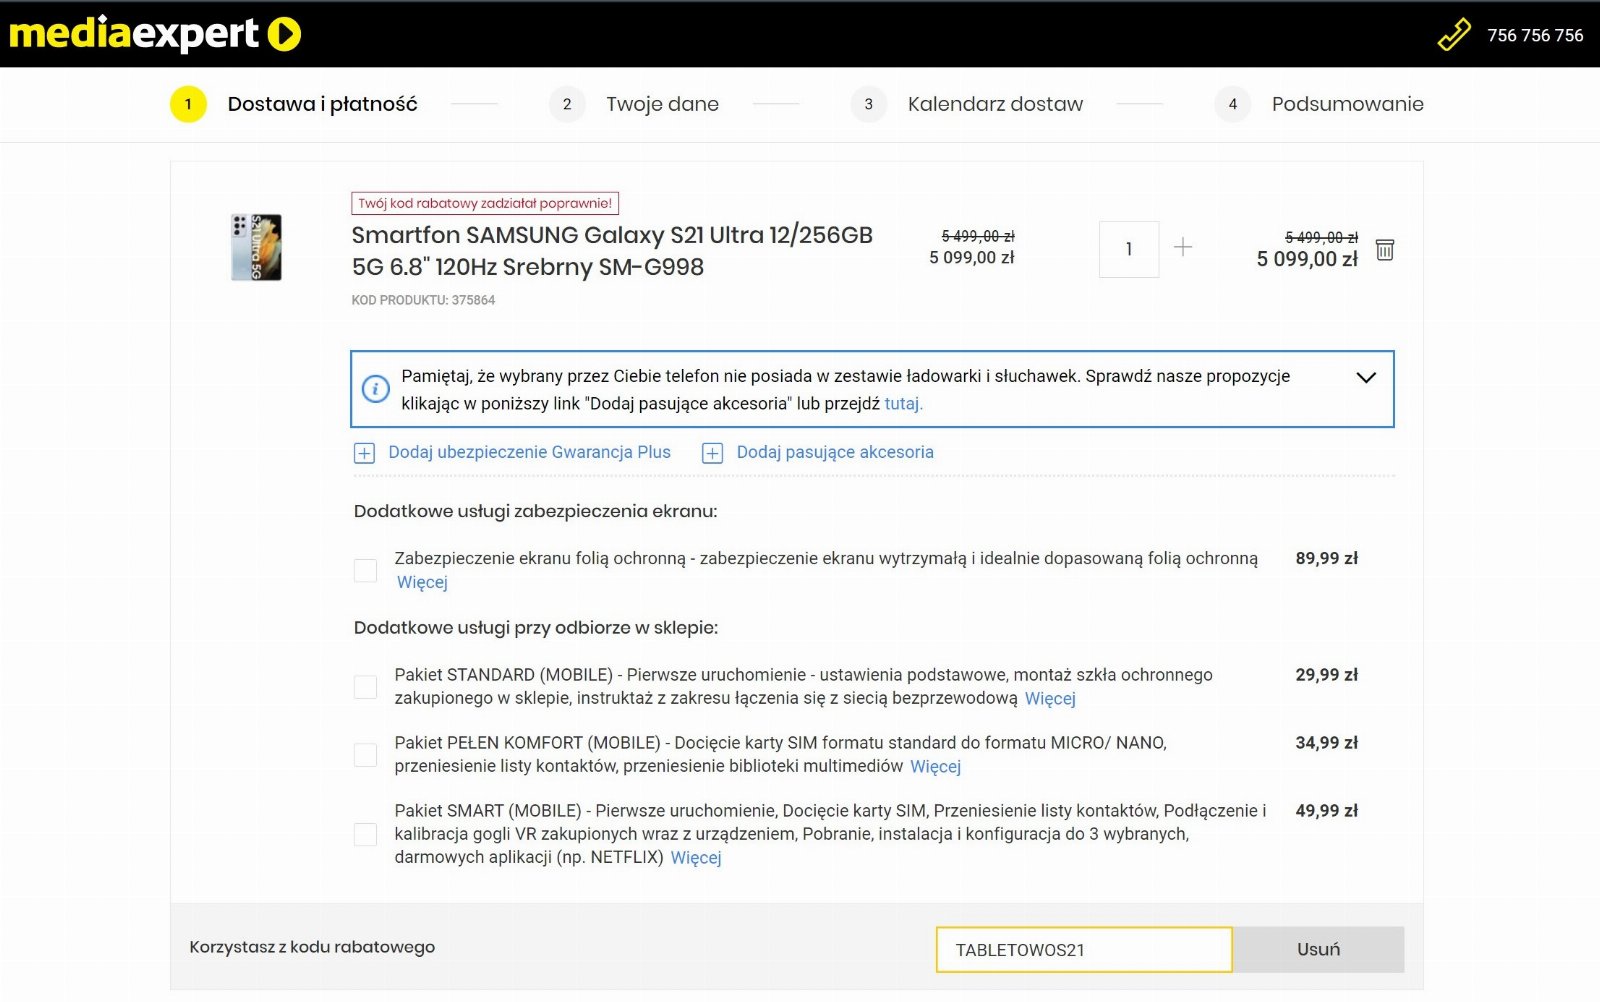Click the mediaexpert logo
This screenshot has height=1002, width=1600.
pyautogui.click(x=155, y=34)
